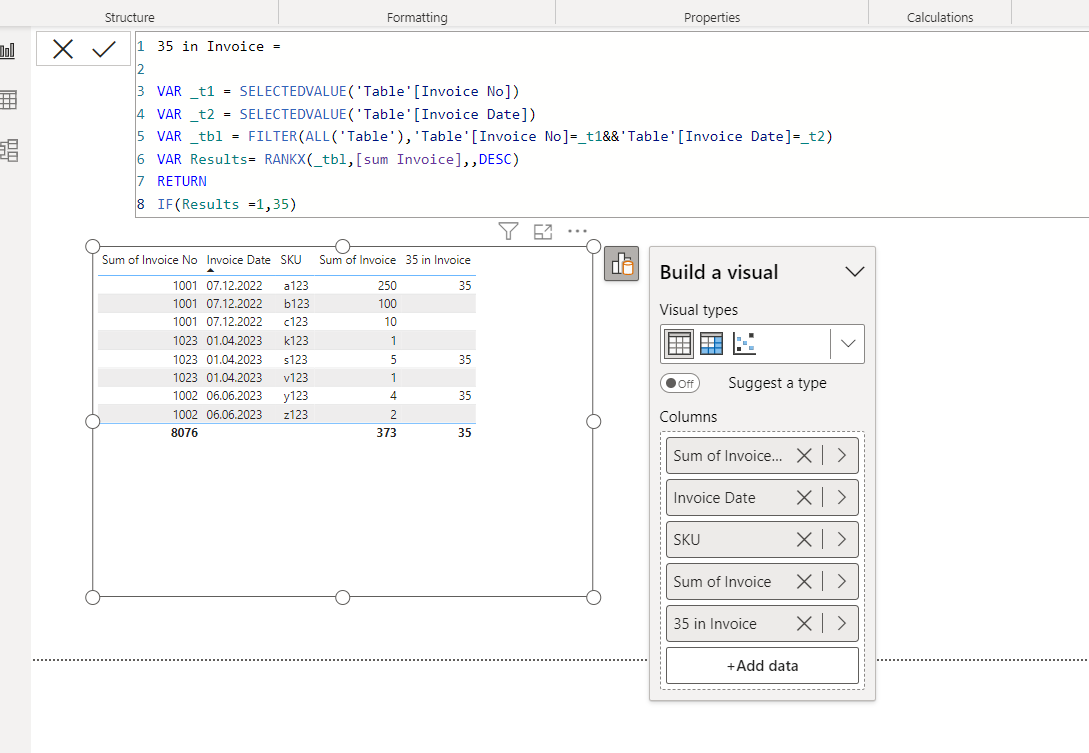Select the Scatter chart visual type icon

pyautogui.click(x=744, y=343)
